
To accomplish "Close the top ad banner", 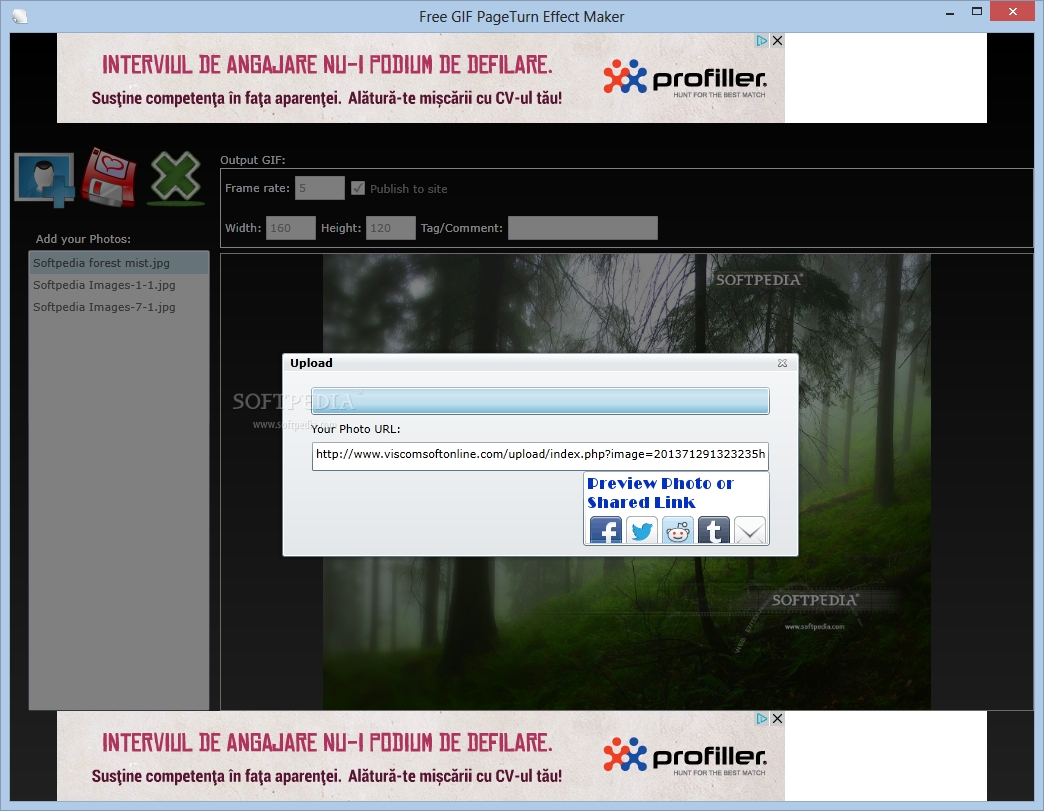I will (777, 41).
